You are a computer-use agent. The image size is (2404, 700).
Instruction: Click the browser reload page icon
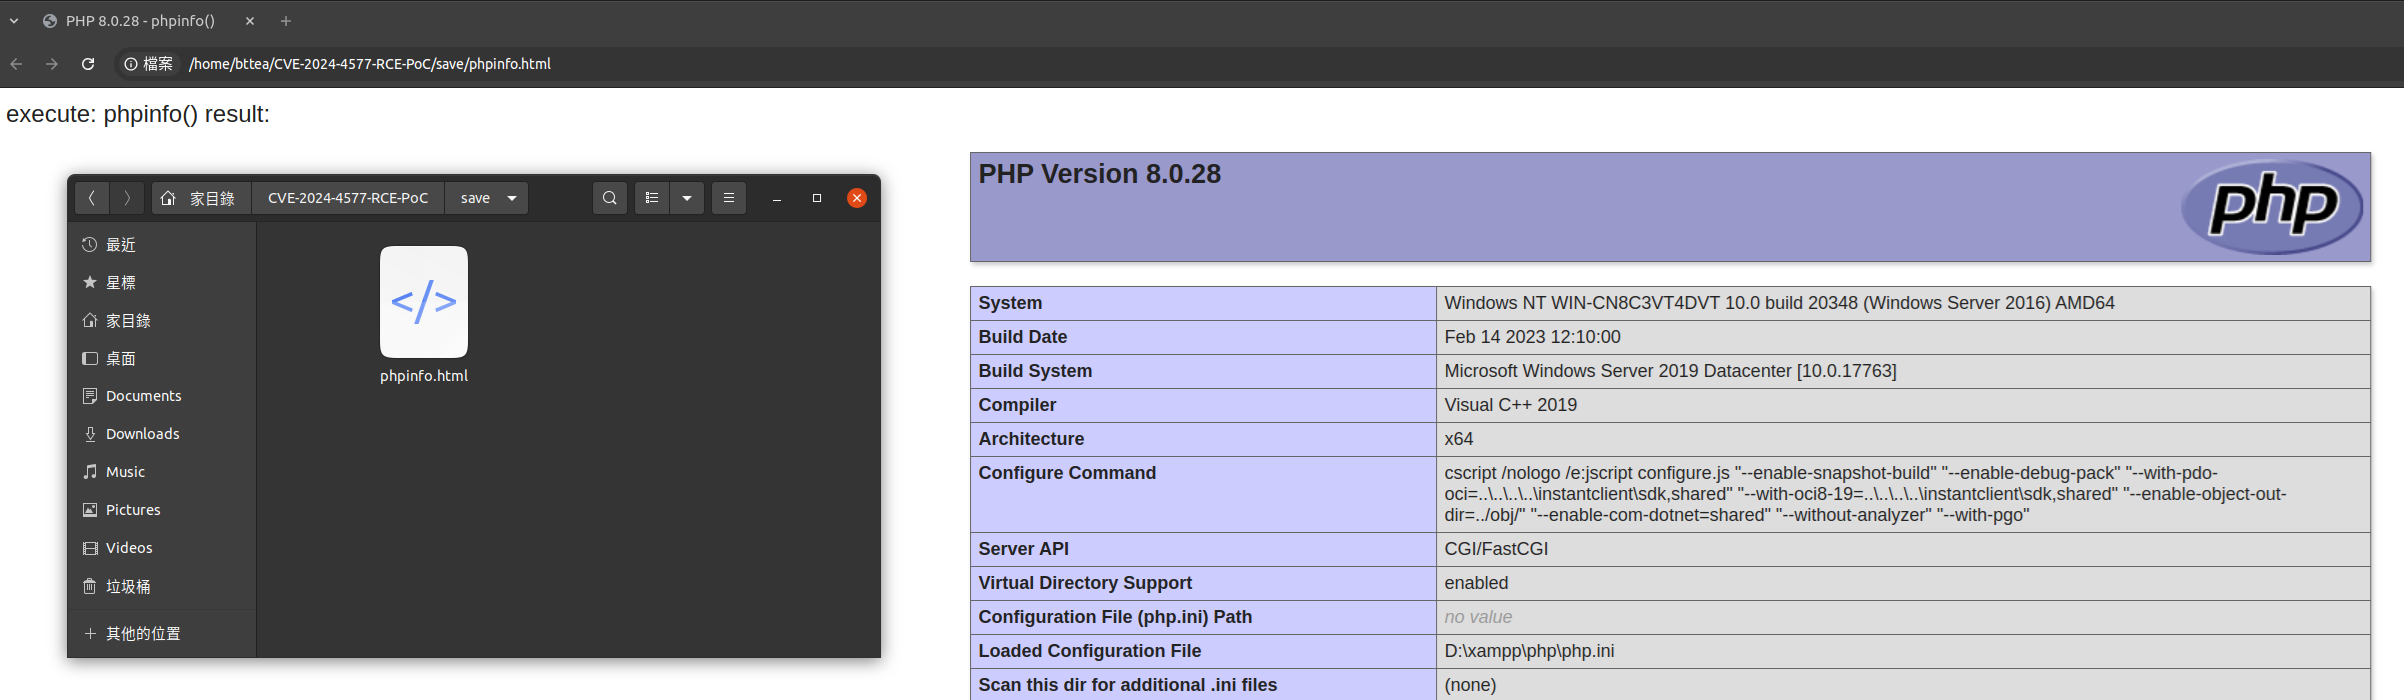[88, 64]
